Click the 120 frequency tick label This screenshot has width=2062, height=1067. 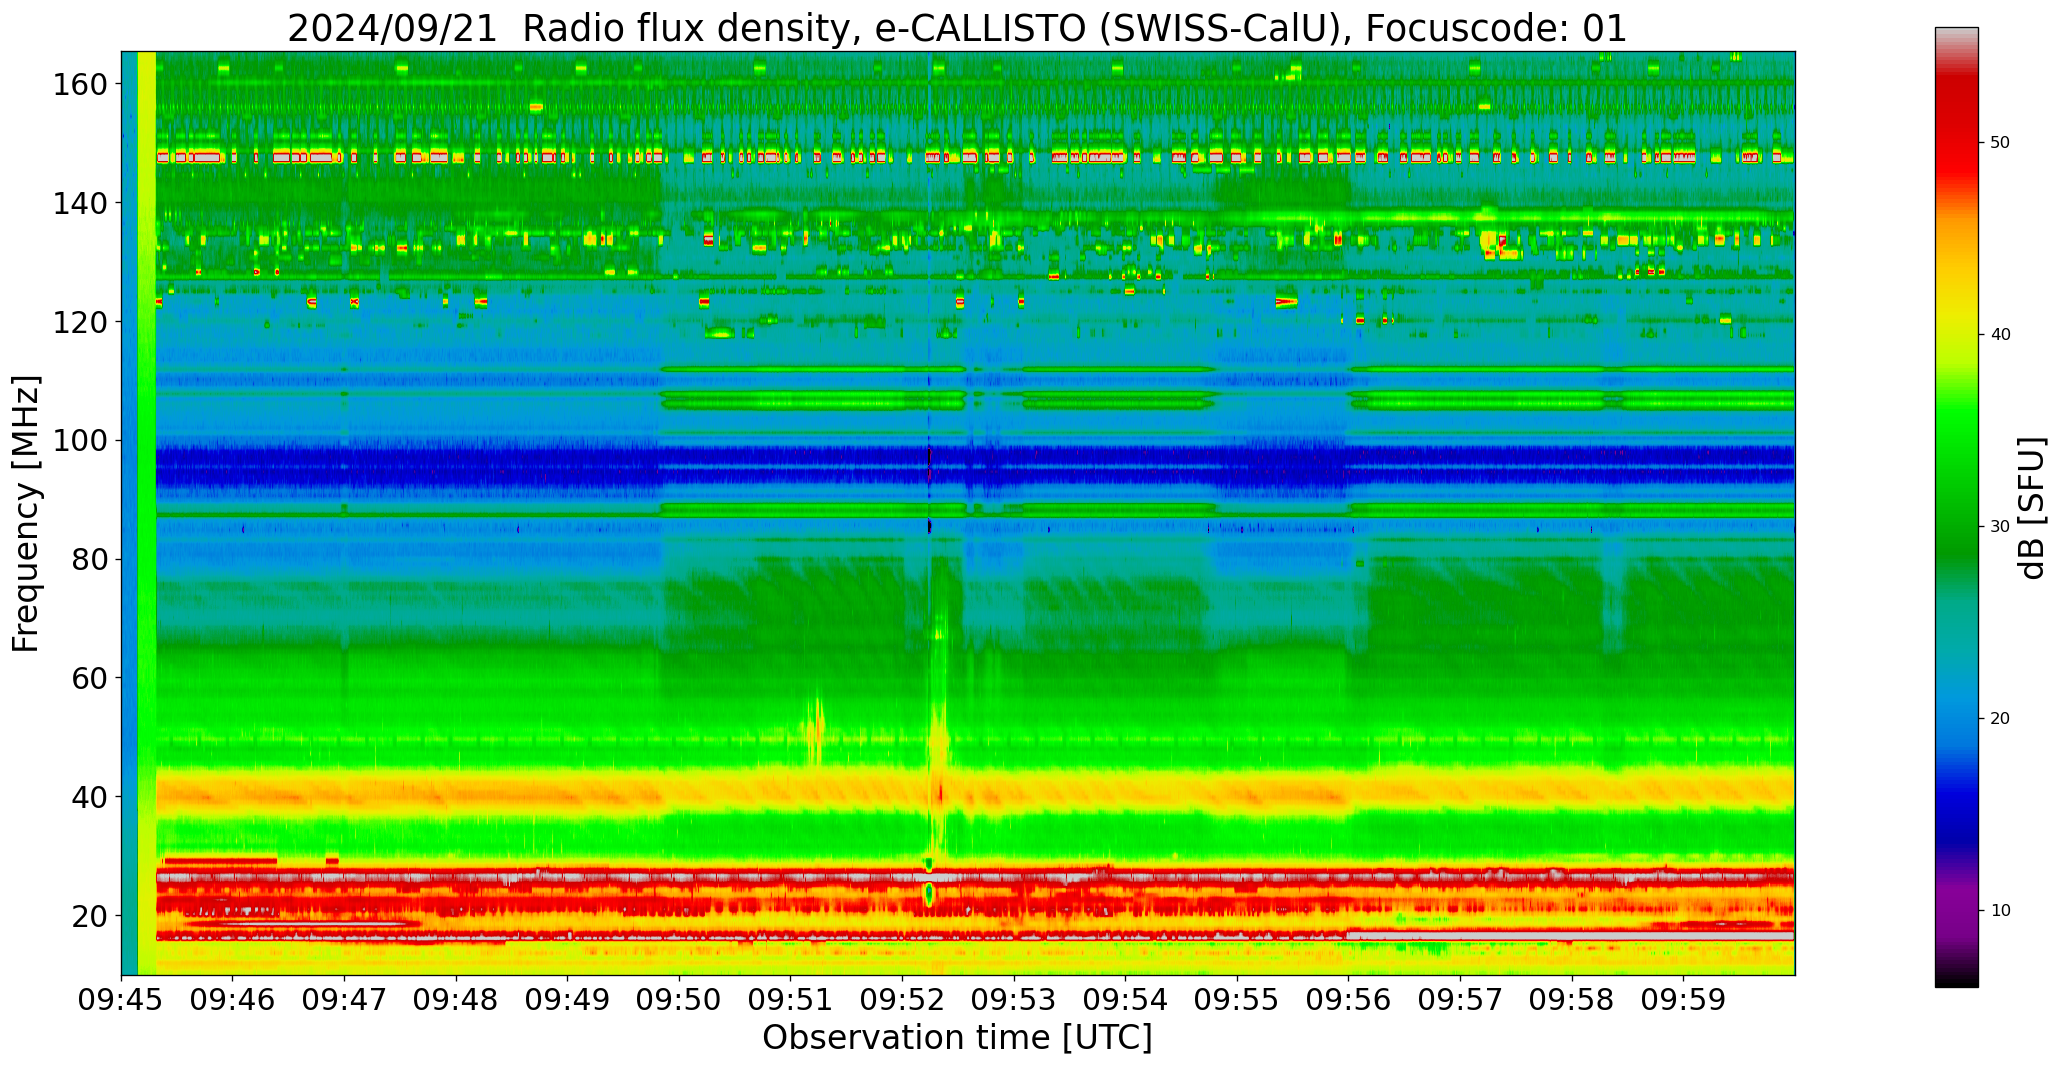[x=80, y=322]
